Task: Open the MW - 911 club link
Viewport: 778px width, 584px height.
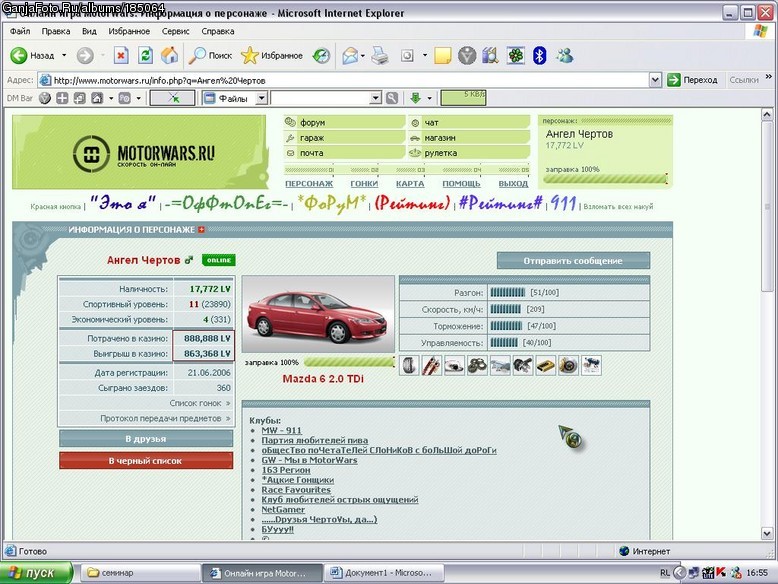Action: pyautogui.click(x=281, y=430)
